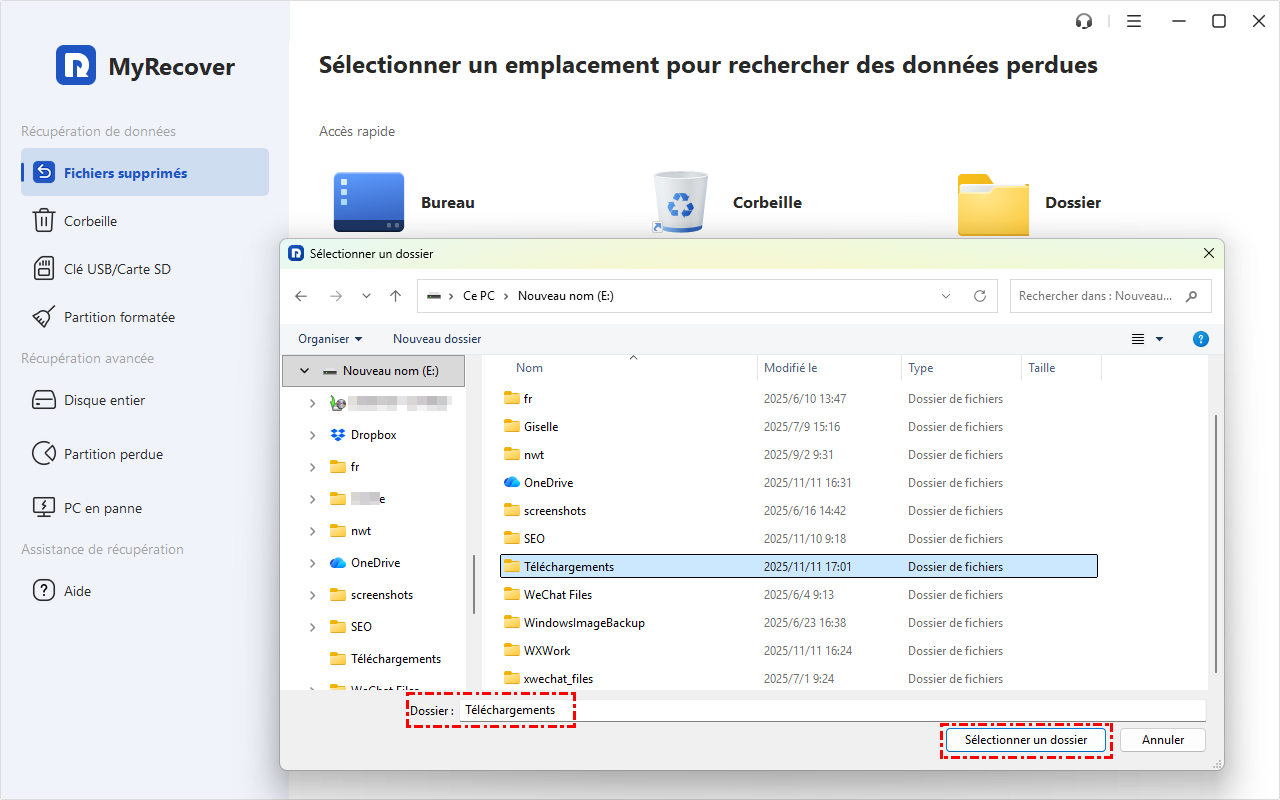
Task: Go up one folder level arrow
Action: (396, 296)
